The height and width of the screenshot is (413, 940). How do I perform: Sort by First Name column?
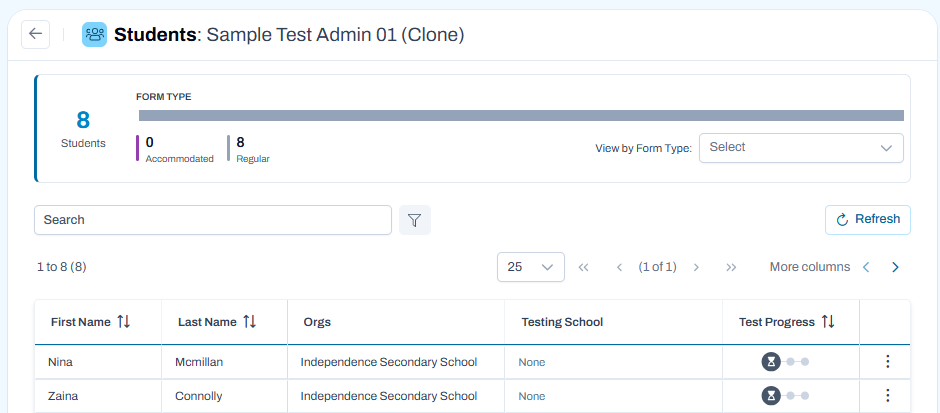(123, 322)
